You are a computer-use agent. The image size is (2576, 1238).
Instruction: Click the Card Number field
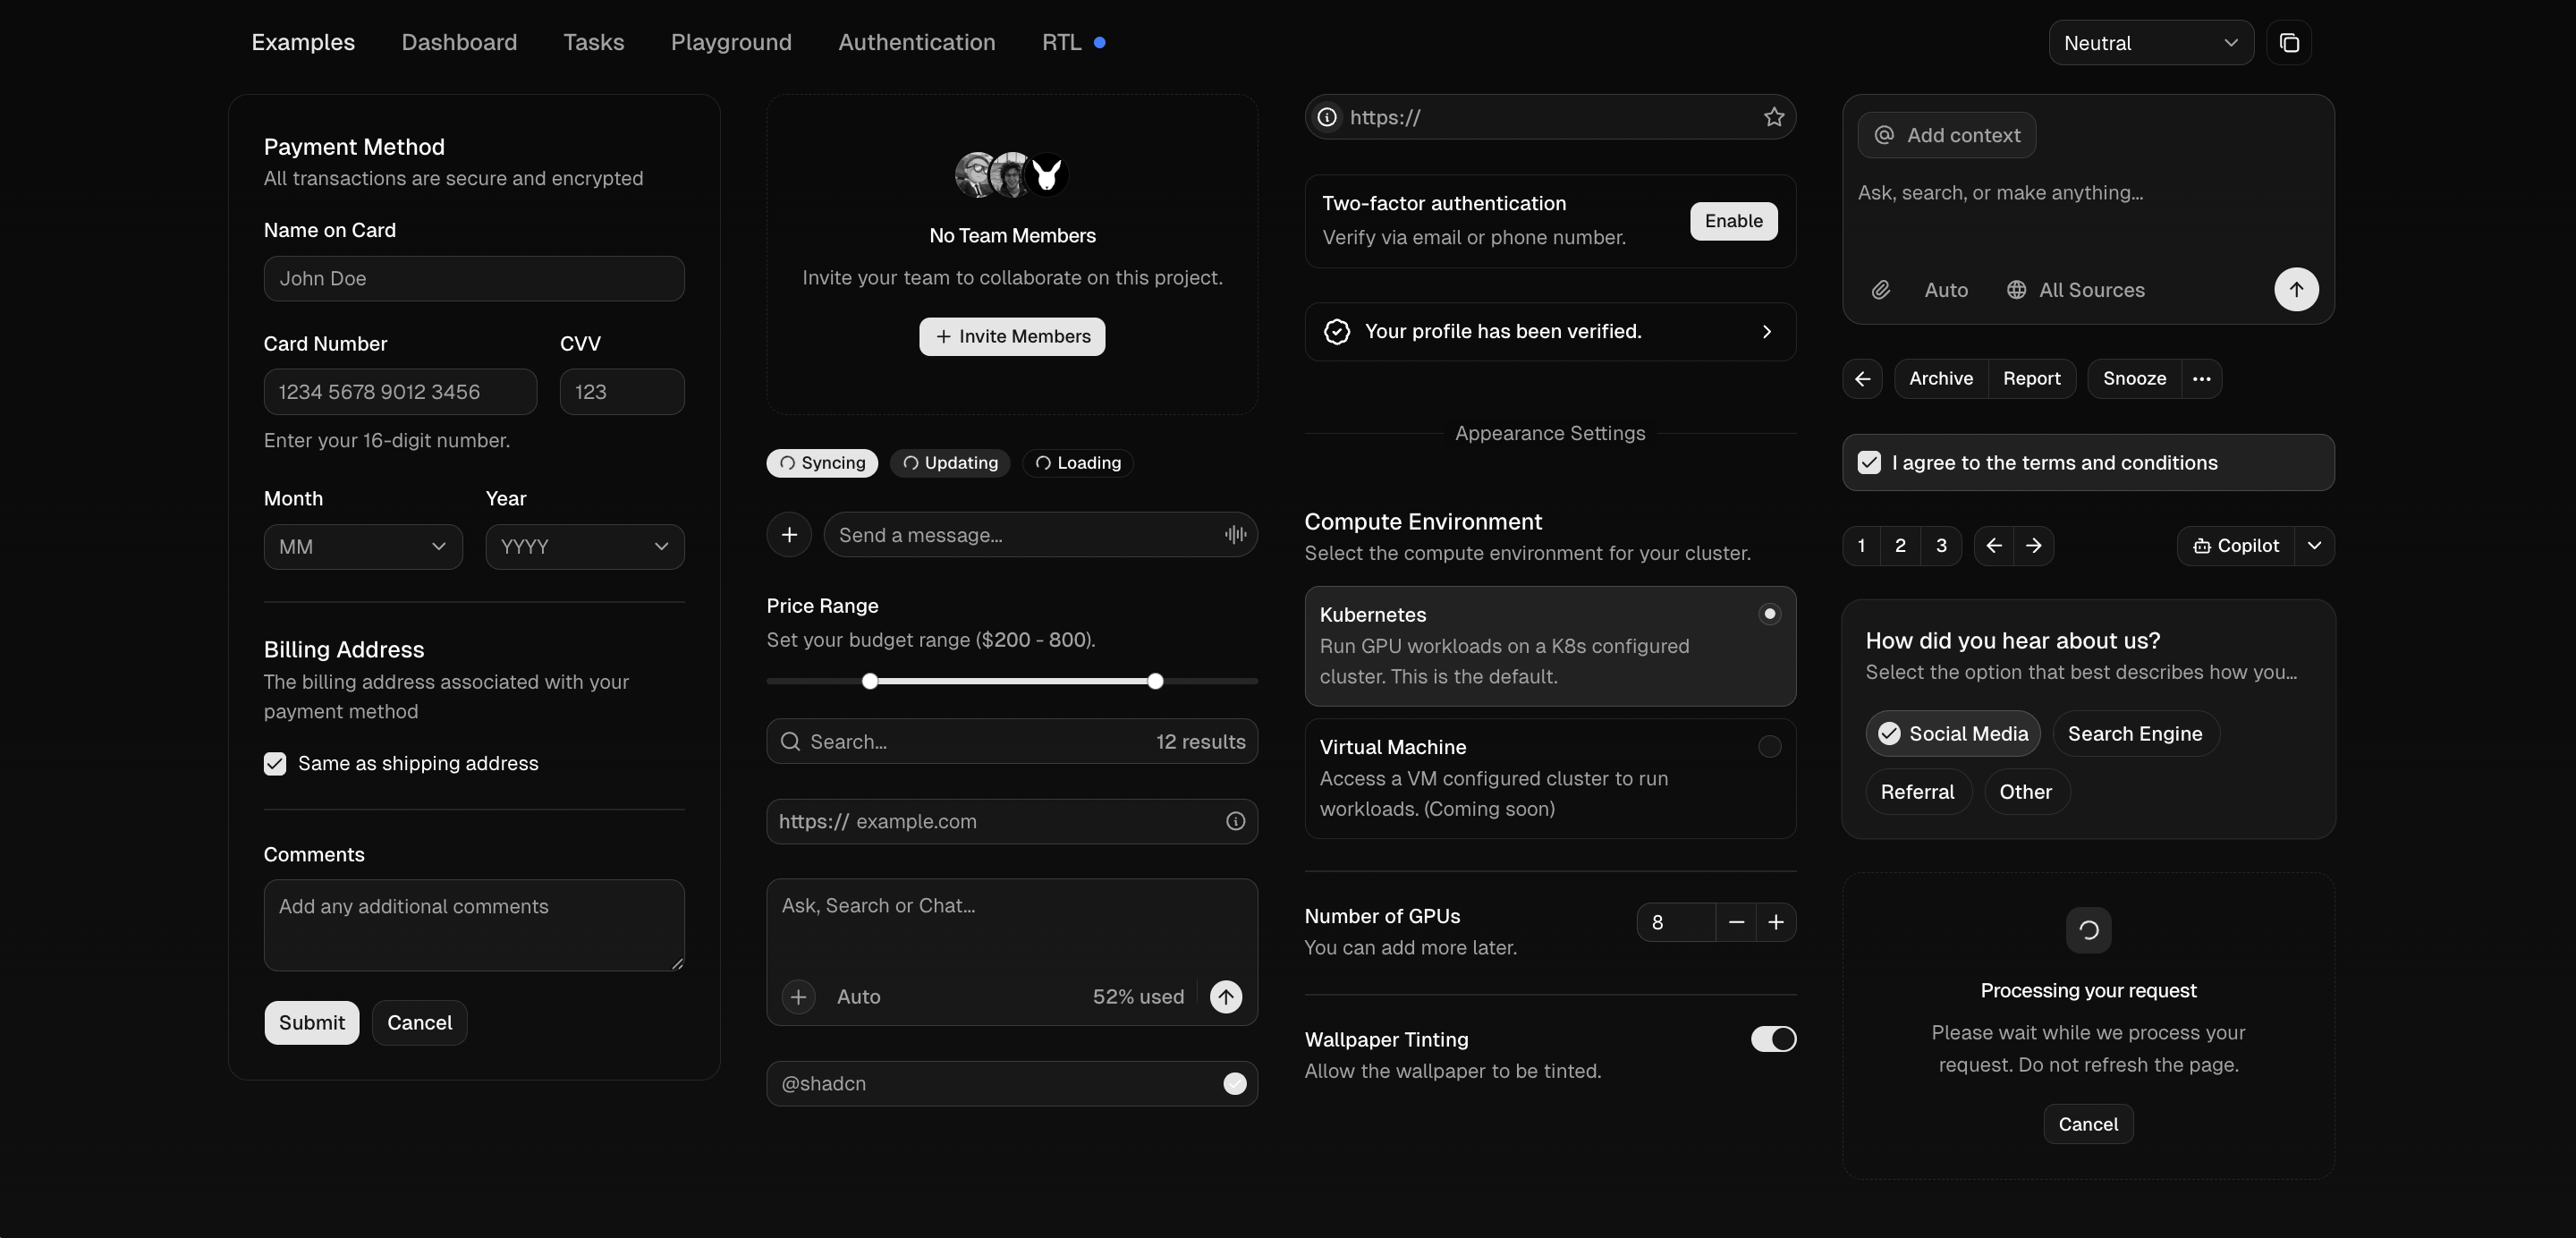point(400,392)
